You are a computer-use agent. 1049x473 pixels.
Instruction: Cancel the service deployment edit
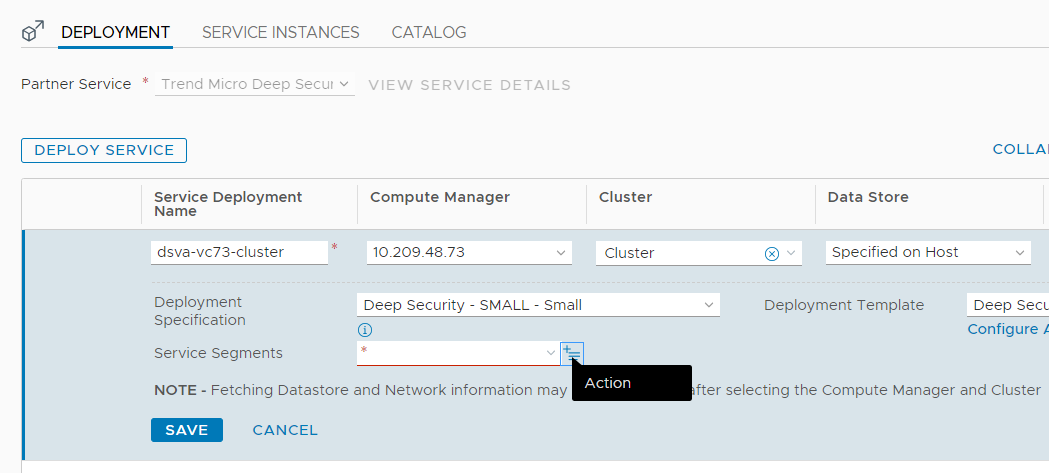click(x=285, y=430)
